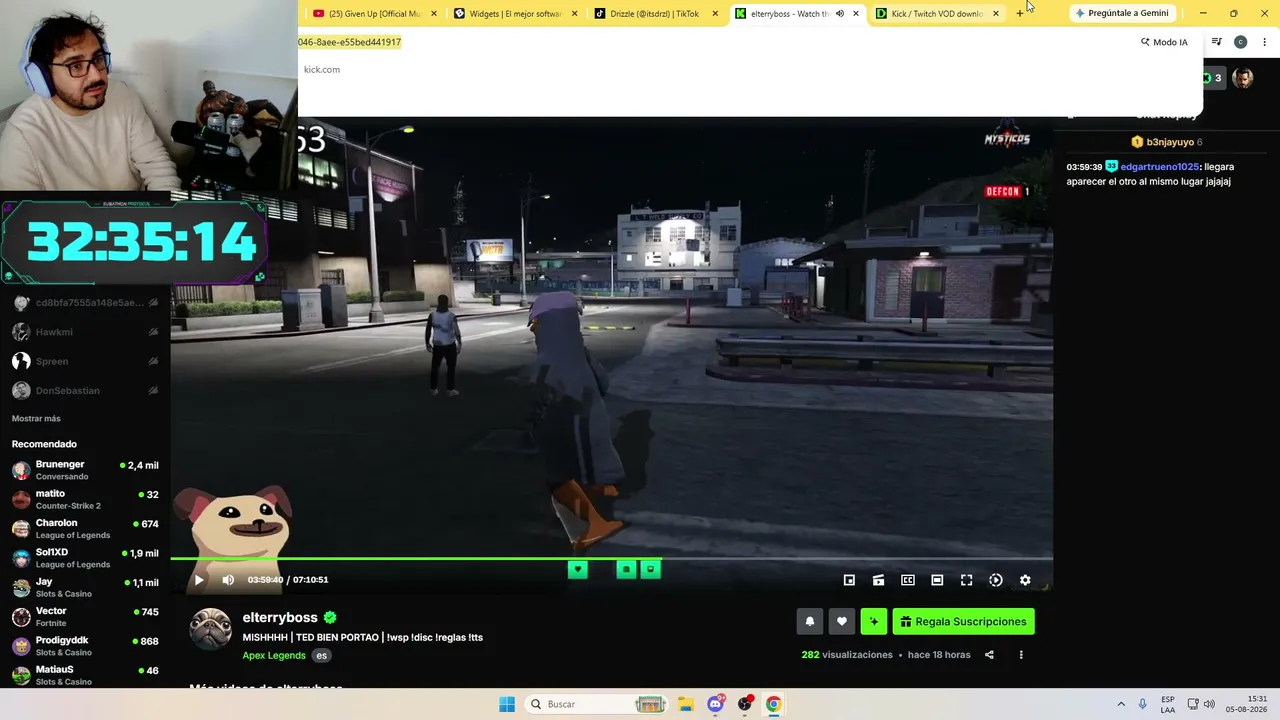The image size is (1280, 720).
Task: Mute audio on the elterryboss tab
Action: (x=840, y=14)
